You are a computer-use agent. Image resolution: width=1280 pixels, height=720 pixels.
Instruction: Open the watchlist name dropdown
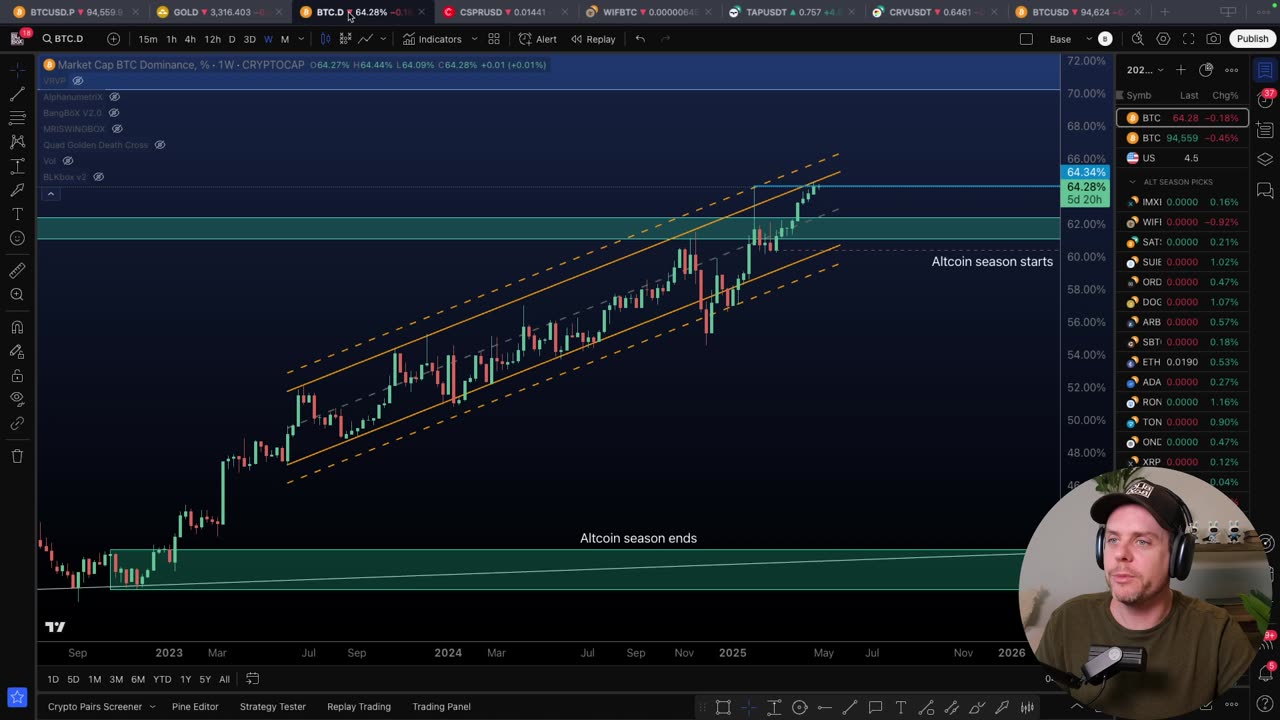click(x=1145, y=70)
